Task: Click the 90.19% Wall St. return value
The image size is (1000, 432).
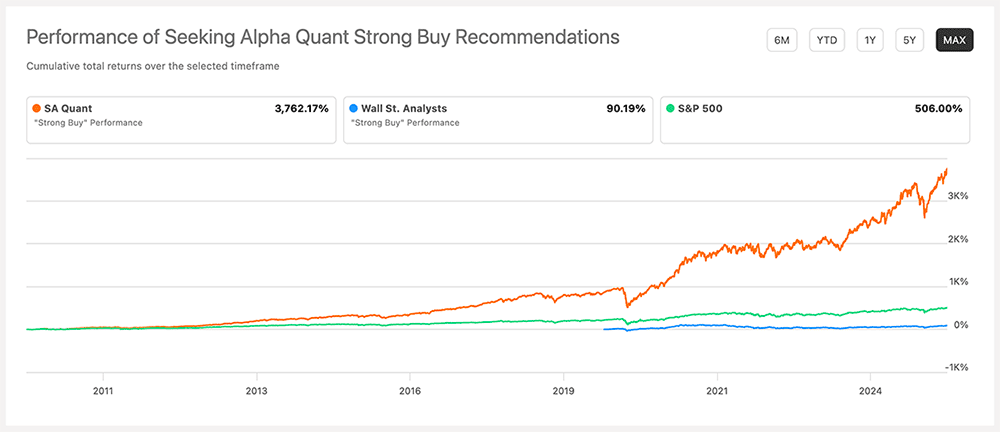Action: click(x=628, y=107)
